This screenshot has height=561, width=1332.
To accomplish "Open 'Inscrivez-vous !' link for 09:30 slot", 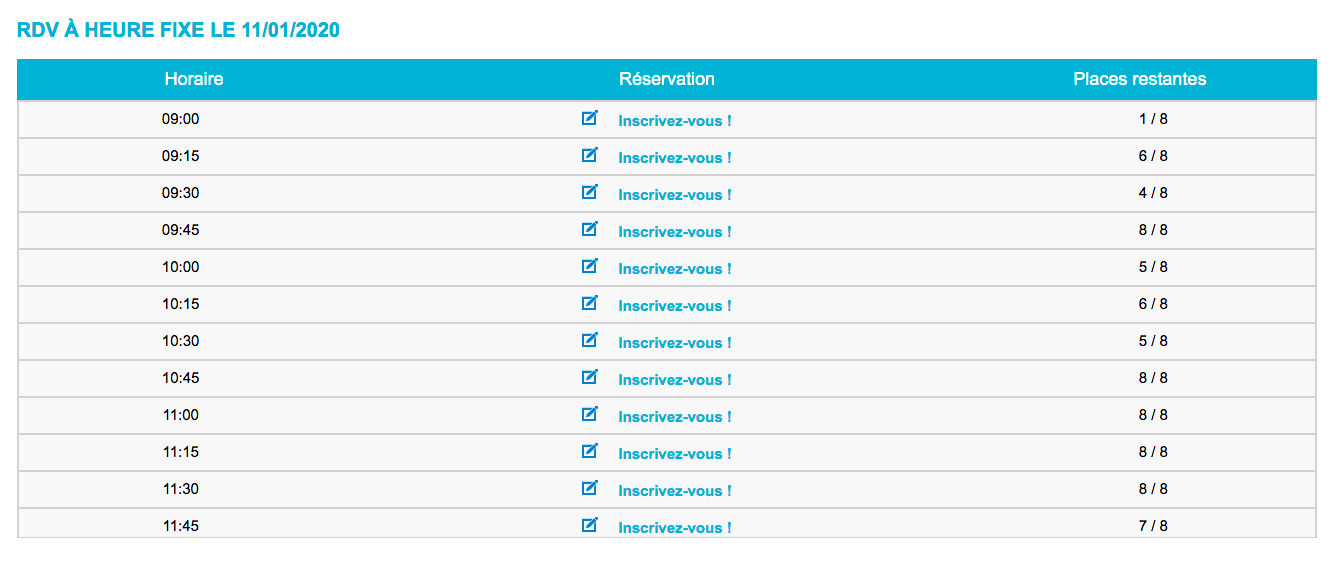I will [x=675, y=195].
